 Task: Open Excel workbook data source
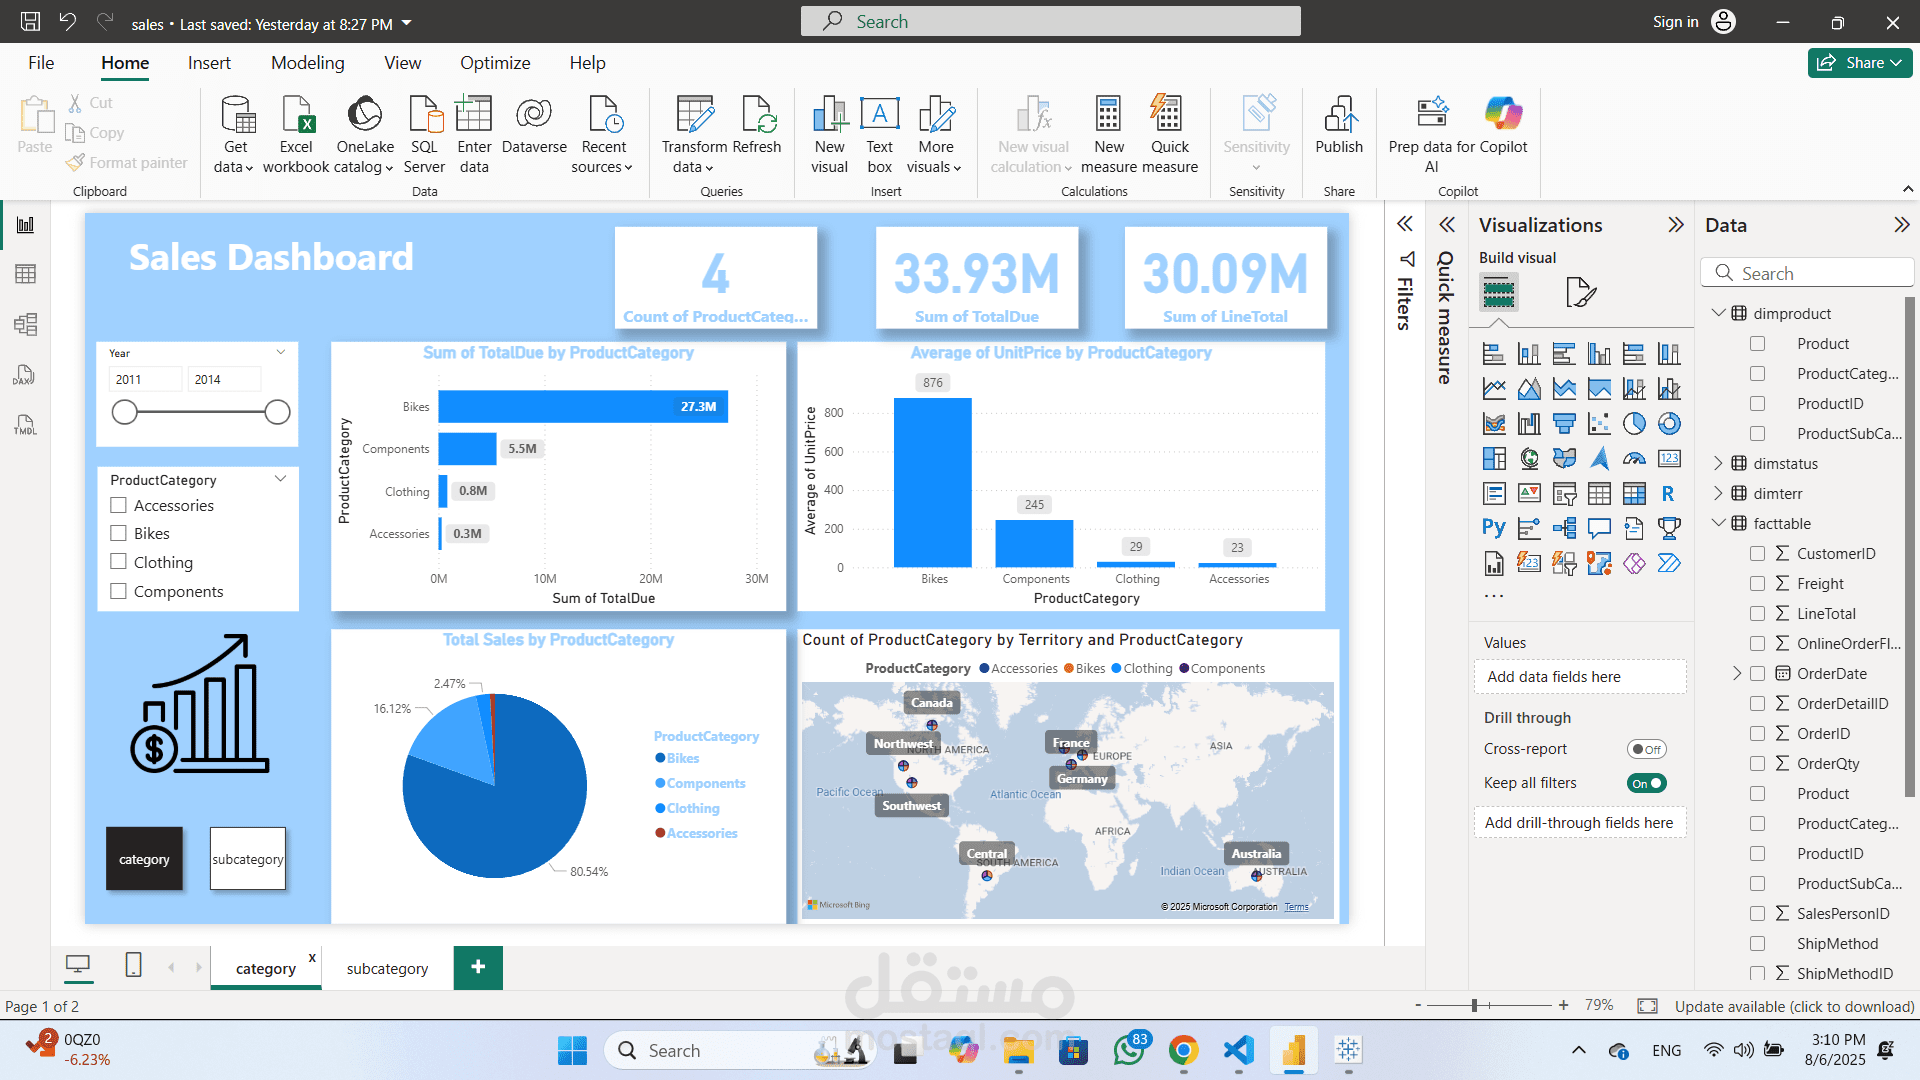click(296, 134)
